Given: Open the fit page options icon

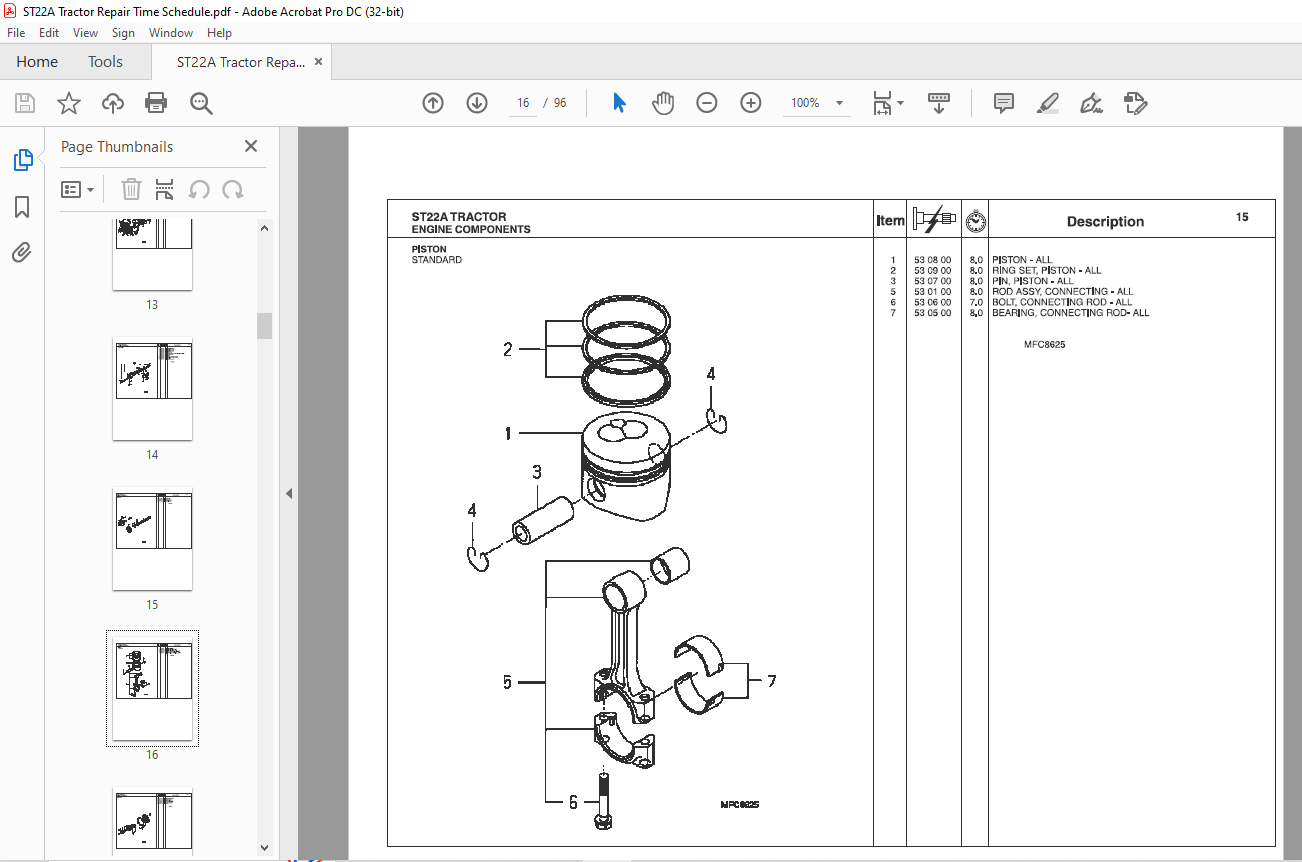Looking at the screenshot, I should [887, 103].
